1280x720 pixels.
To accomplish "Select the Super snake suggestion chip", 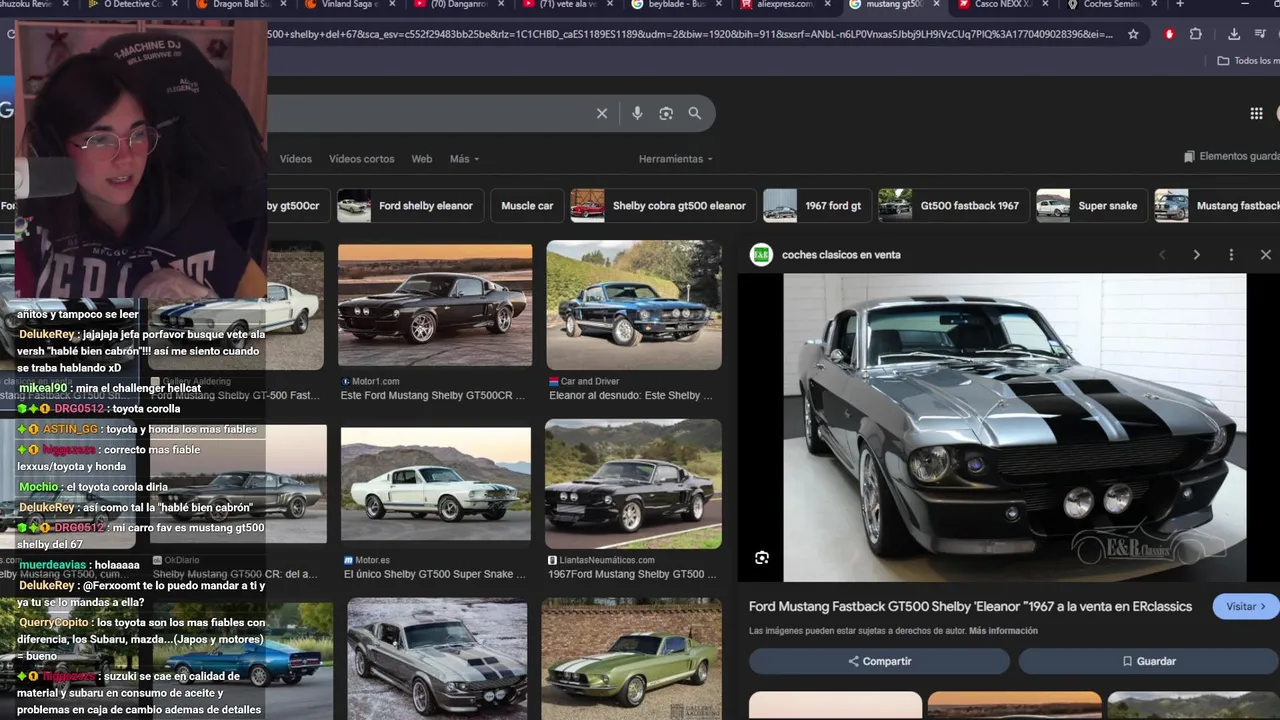I will 1092,206.
